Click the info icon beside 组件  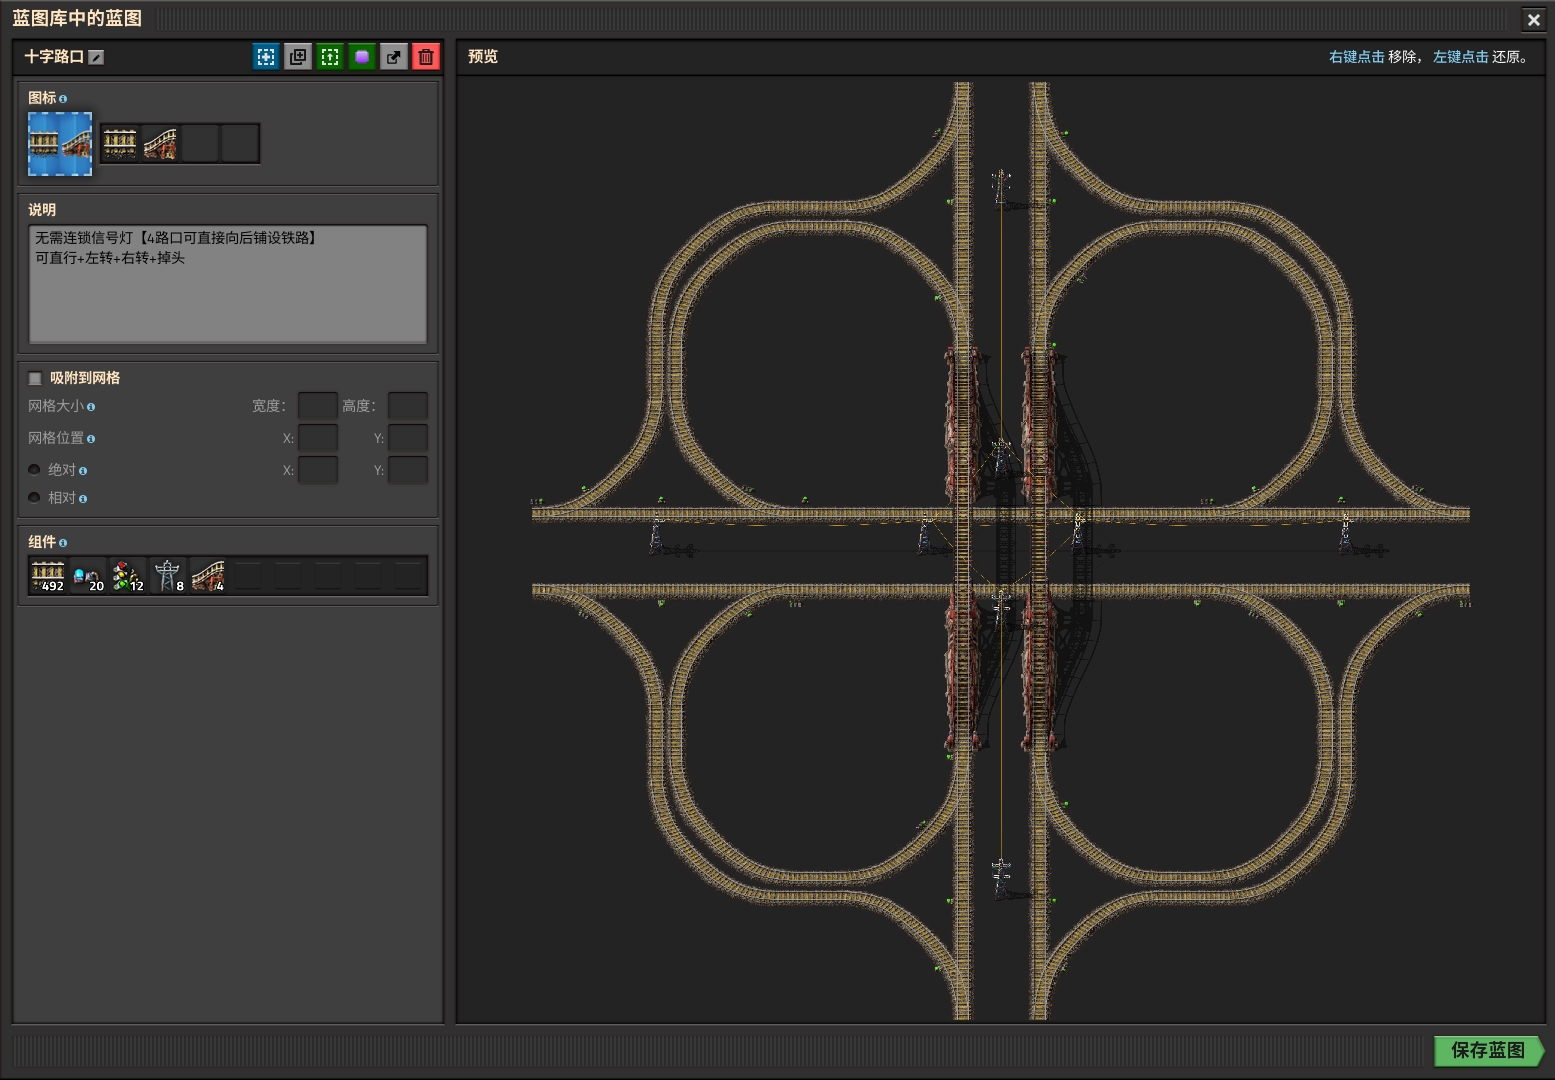click(x=63, y=543)
